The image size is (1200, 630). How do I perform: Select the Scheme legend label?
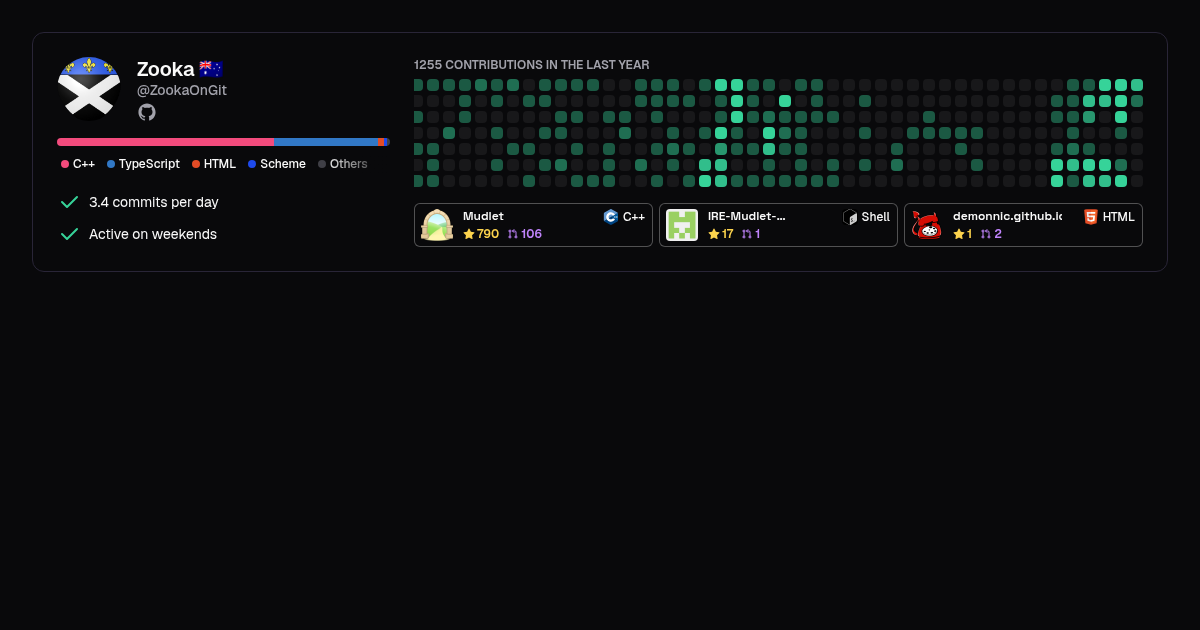tap(283, 164)
